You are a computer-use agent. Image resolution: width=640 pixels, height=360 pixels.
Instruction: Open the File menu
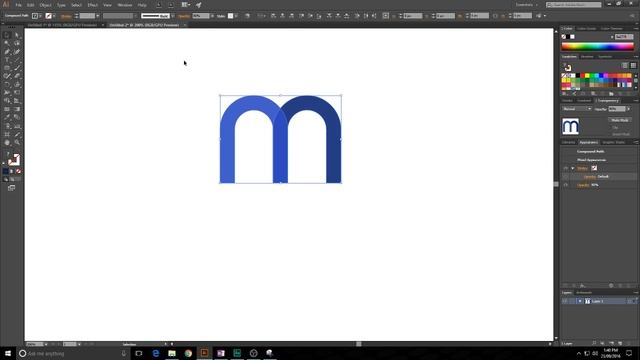pyautogui.click(x=18, y=5)
